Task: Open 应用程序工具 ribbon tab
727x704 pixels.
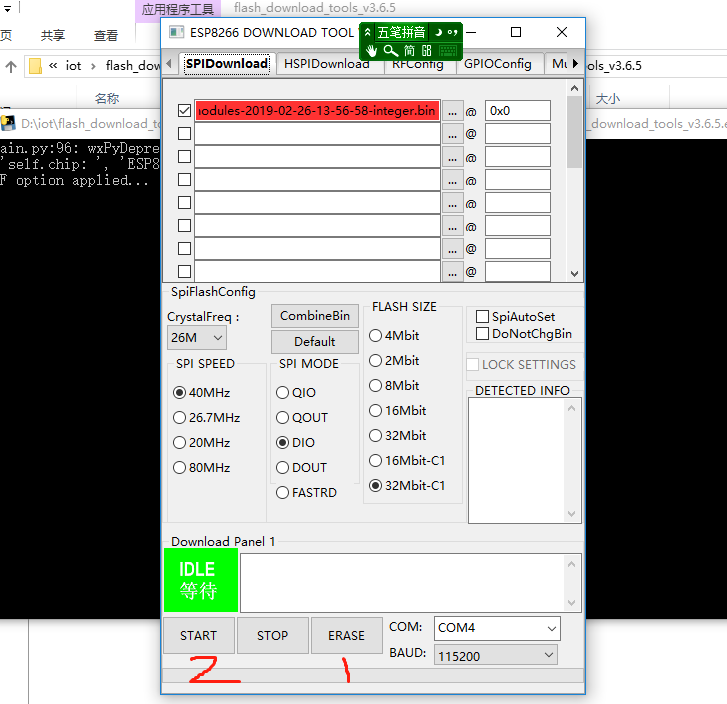Action: 178,9
